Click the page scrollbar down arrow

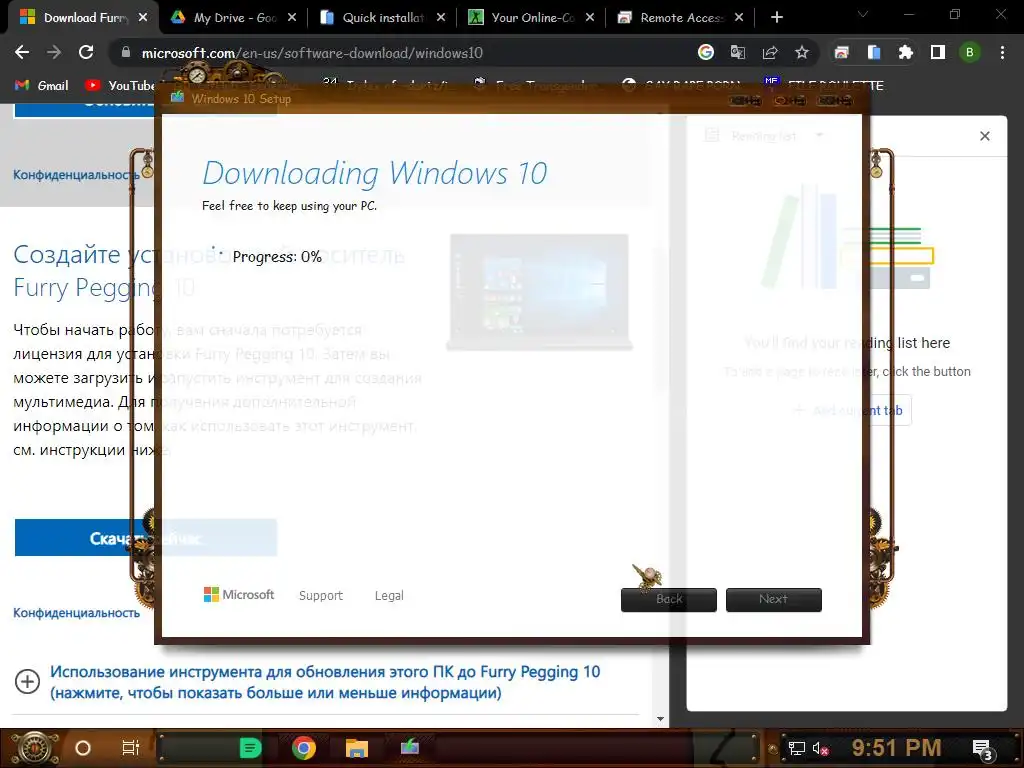[660, 719]
